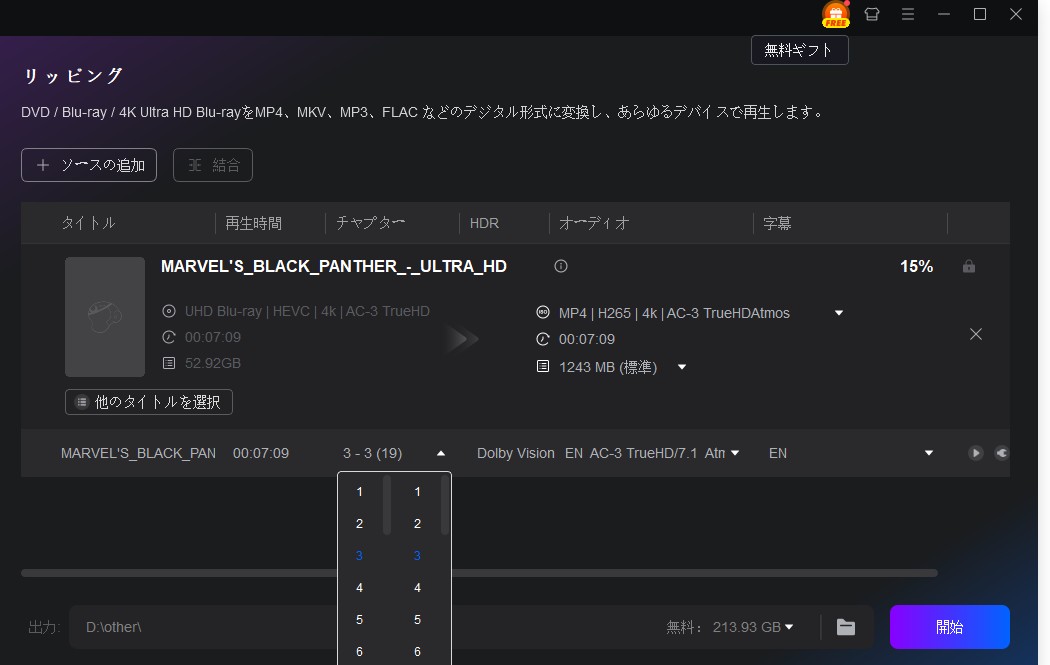The height and width of the screenshot is (665, 1050).
Task: Select start chapter 2 in left list
Action: (x=360, y=524)
